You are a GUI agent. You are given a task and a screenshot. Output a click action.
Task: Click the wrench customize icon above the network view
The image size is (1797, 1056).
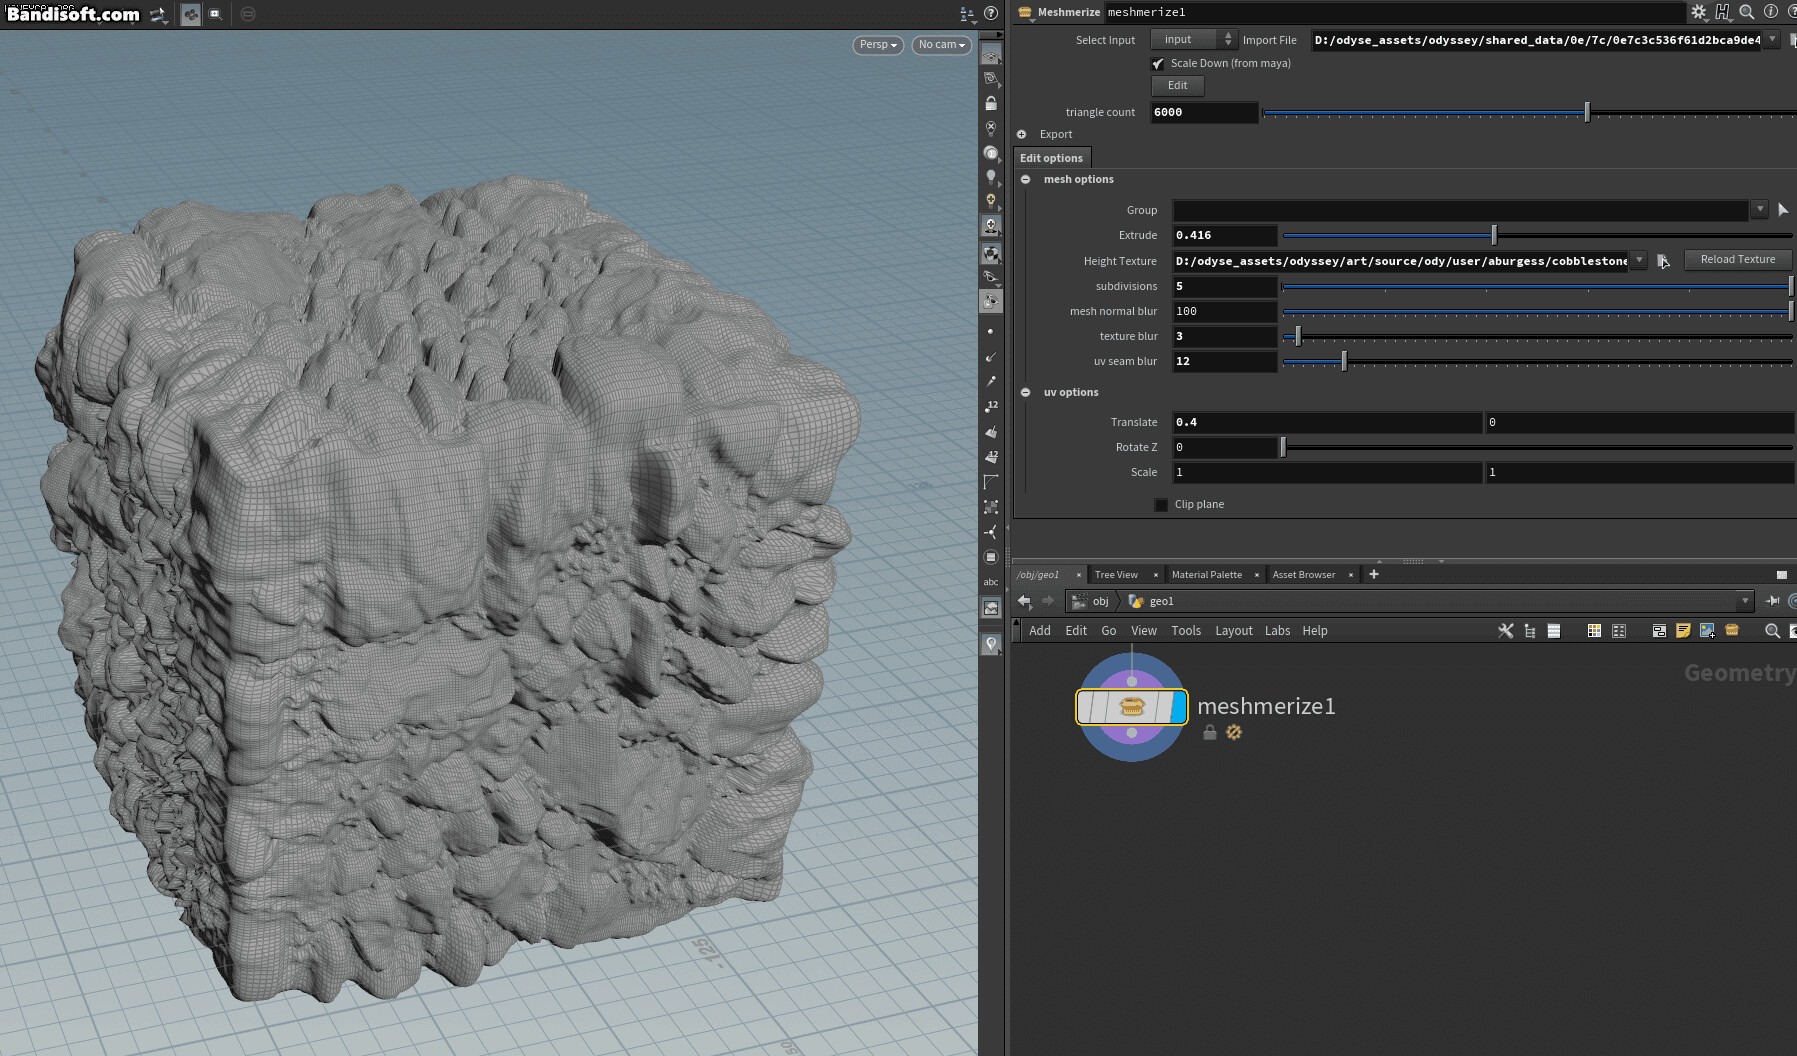[x=1506, y=631]
